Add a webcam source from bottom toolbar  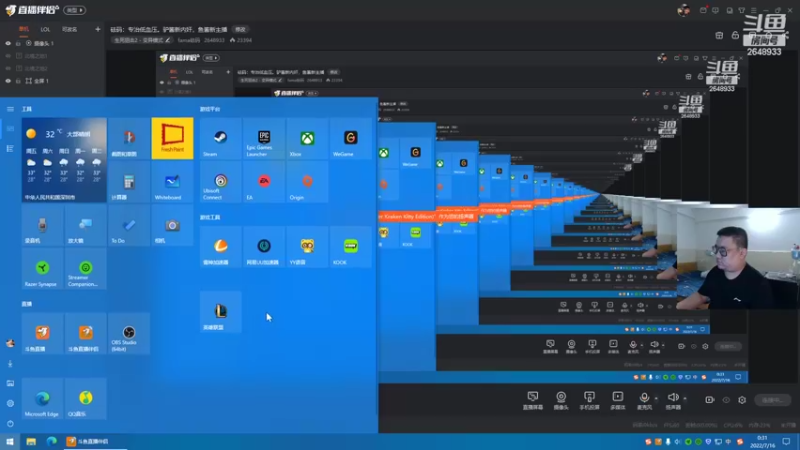click(561, 400)
